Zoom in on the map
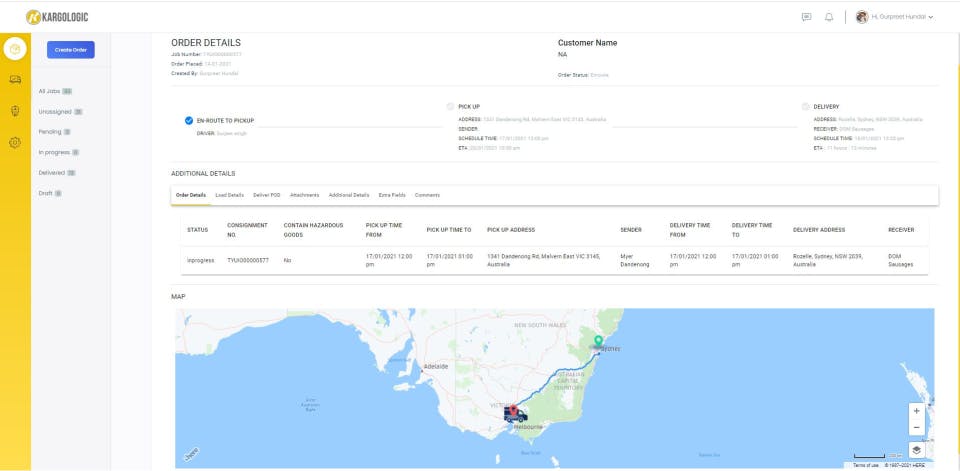This screenshot has height=471, width=960. [916, 410]
